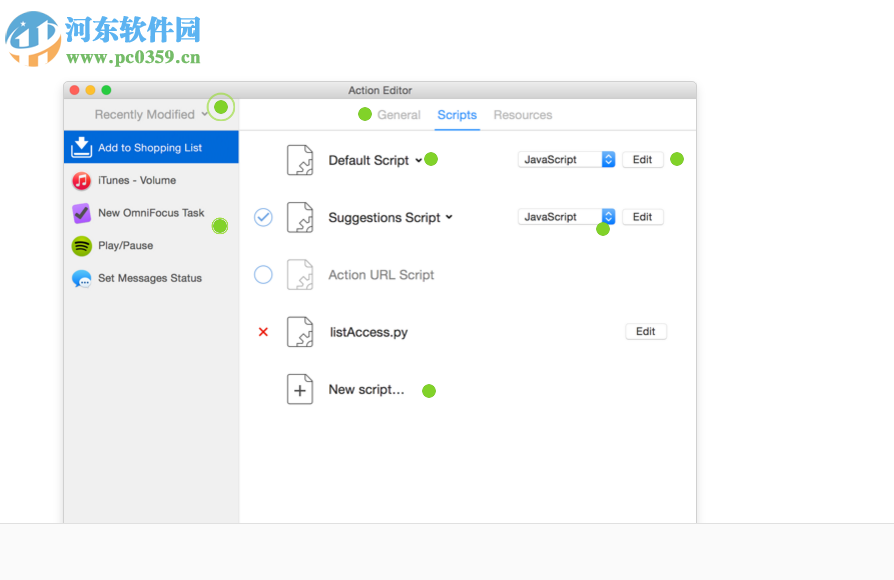Open the Resources tab

(522, 115)
